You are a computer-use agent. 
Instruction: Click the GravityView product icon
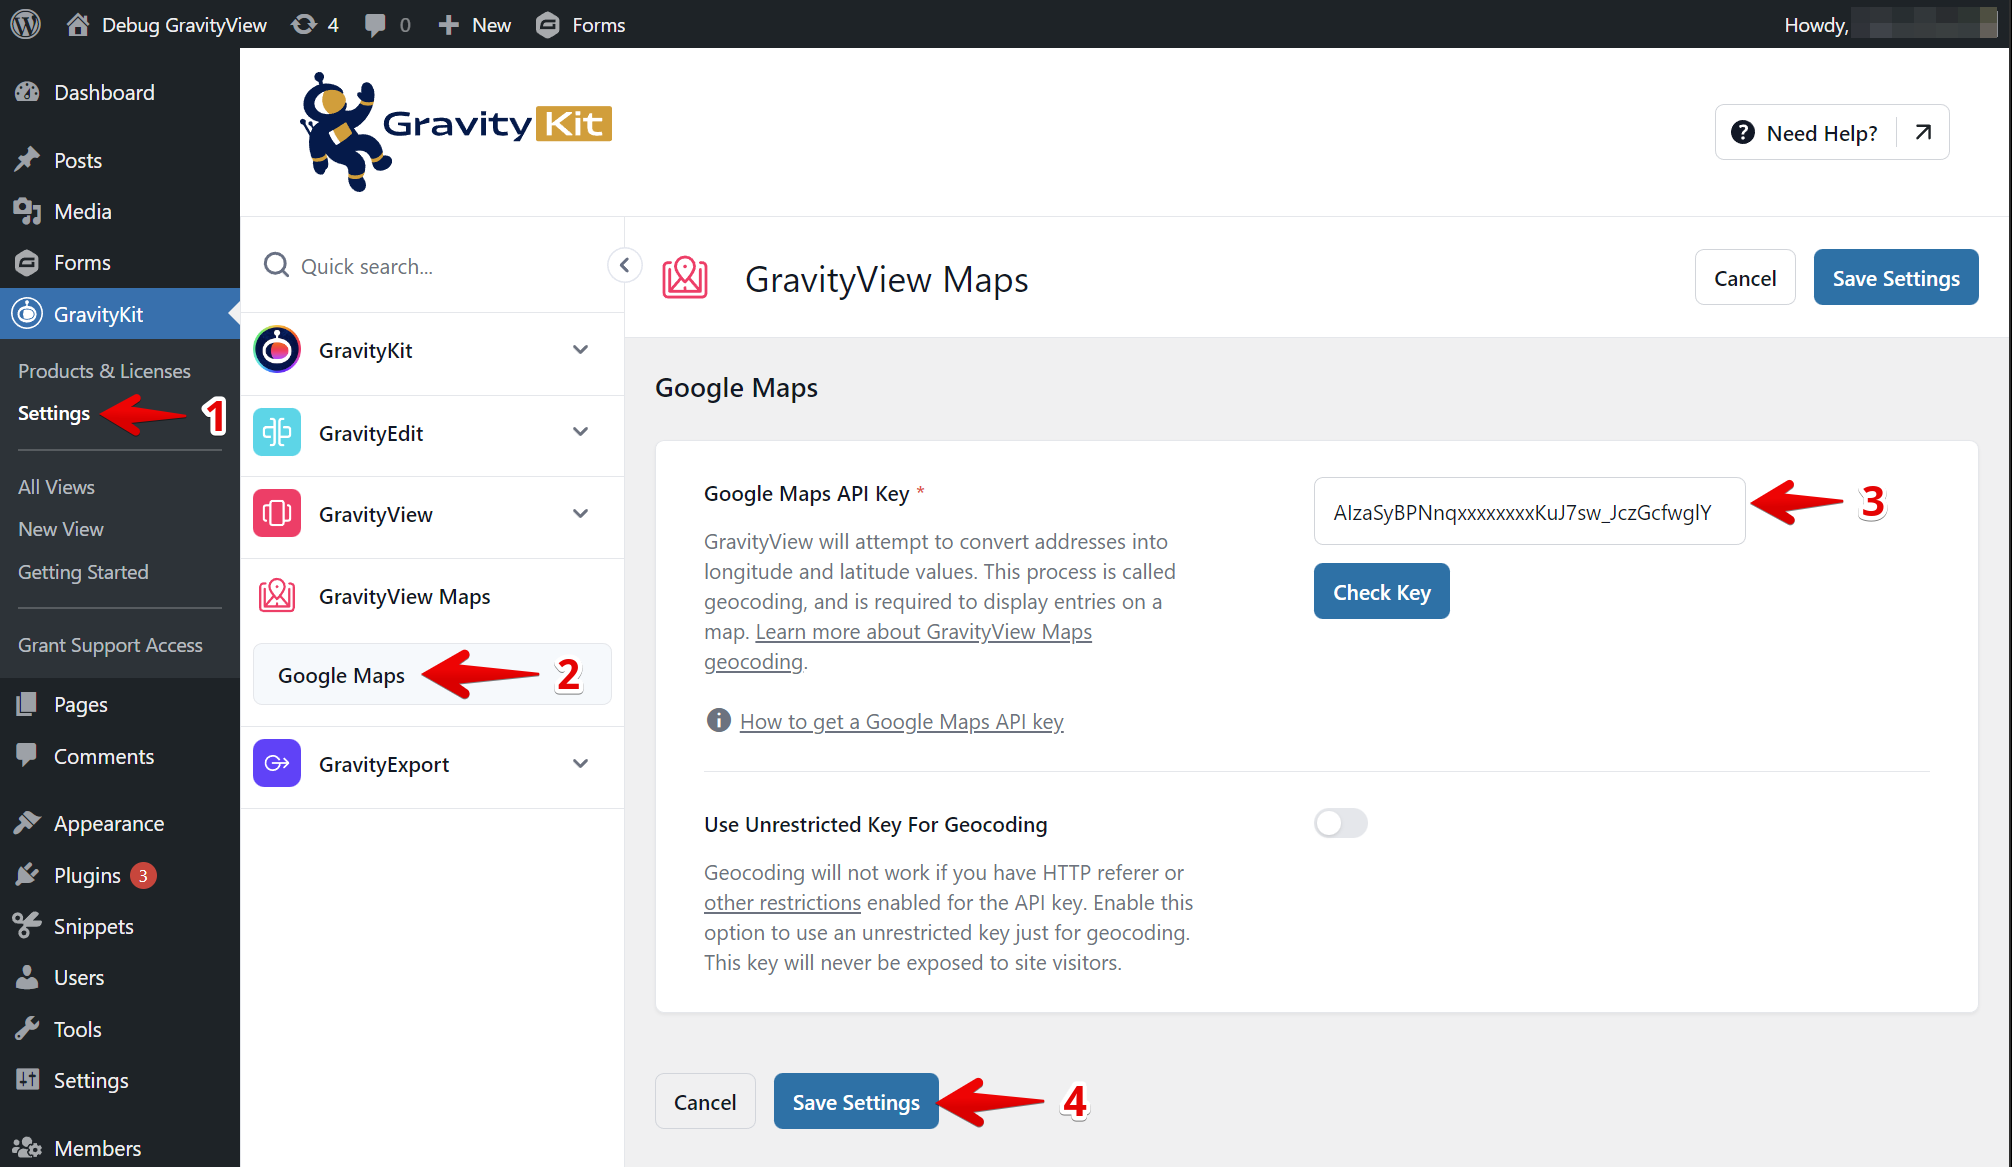click(x=277, y=513)
